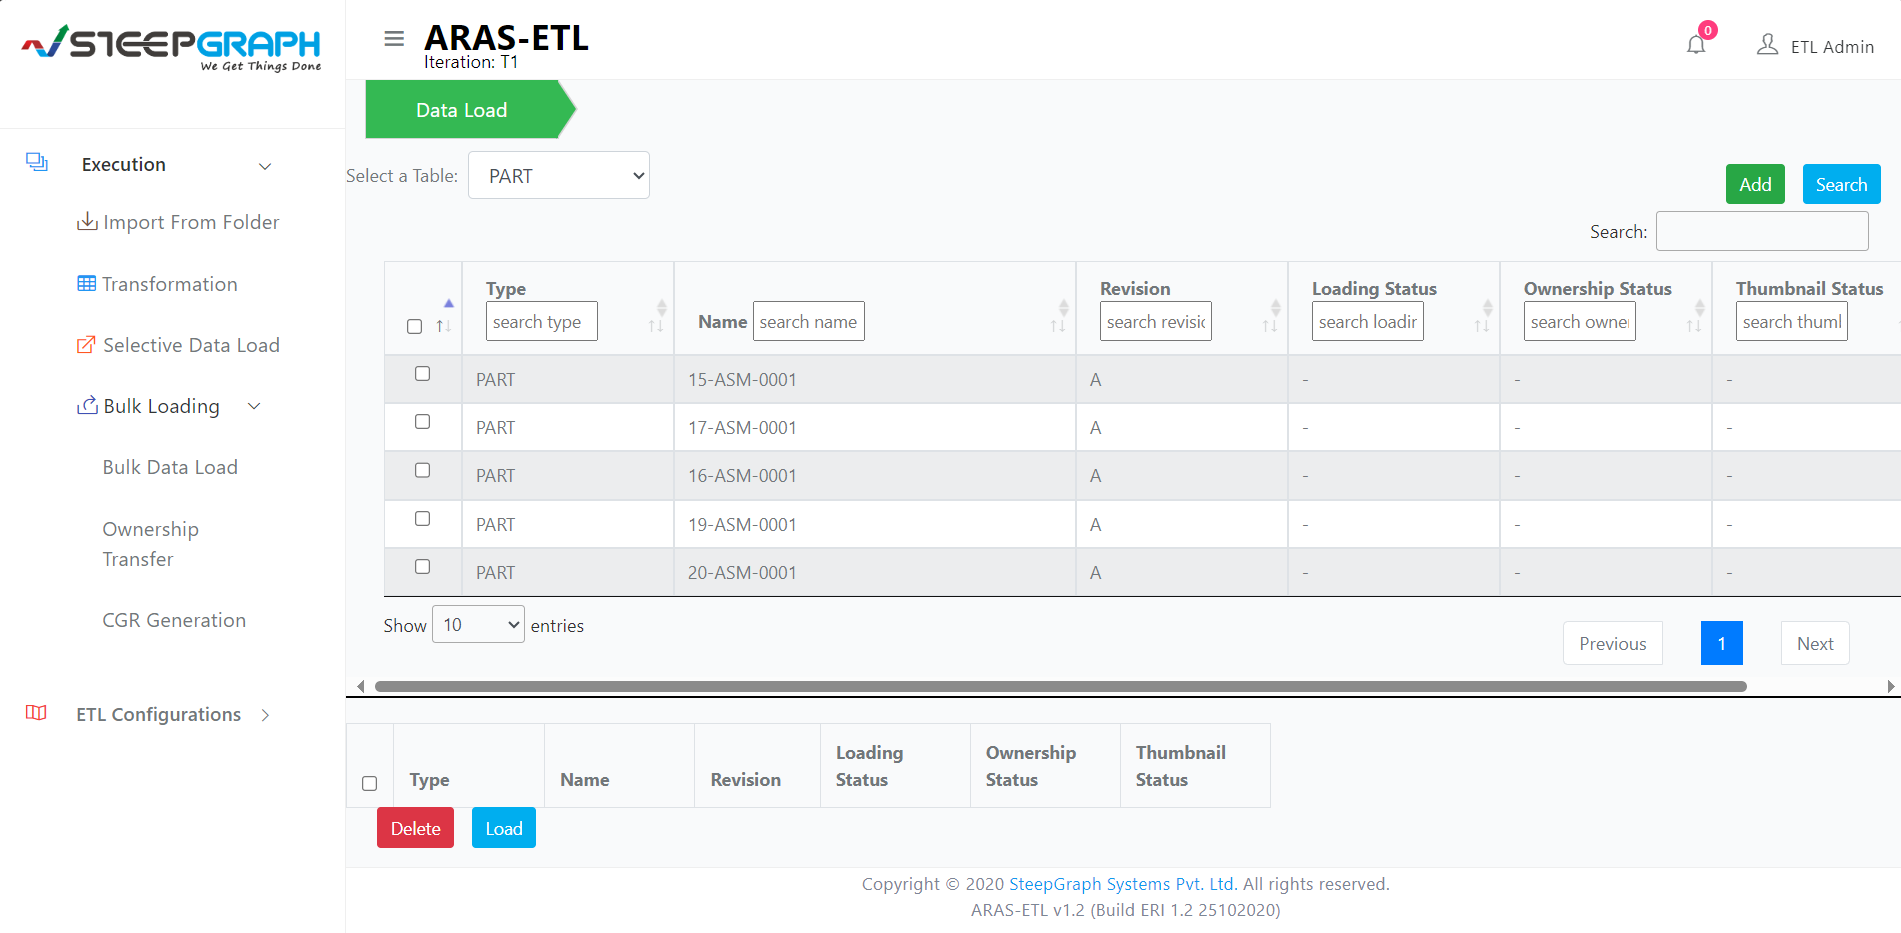Check the checkbox for row 20-ASM-0001
The height and width of the screenshot is (933, 1901).
click(x=422, y=566)
